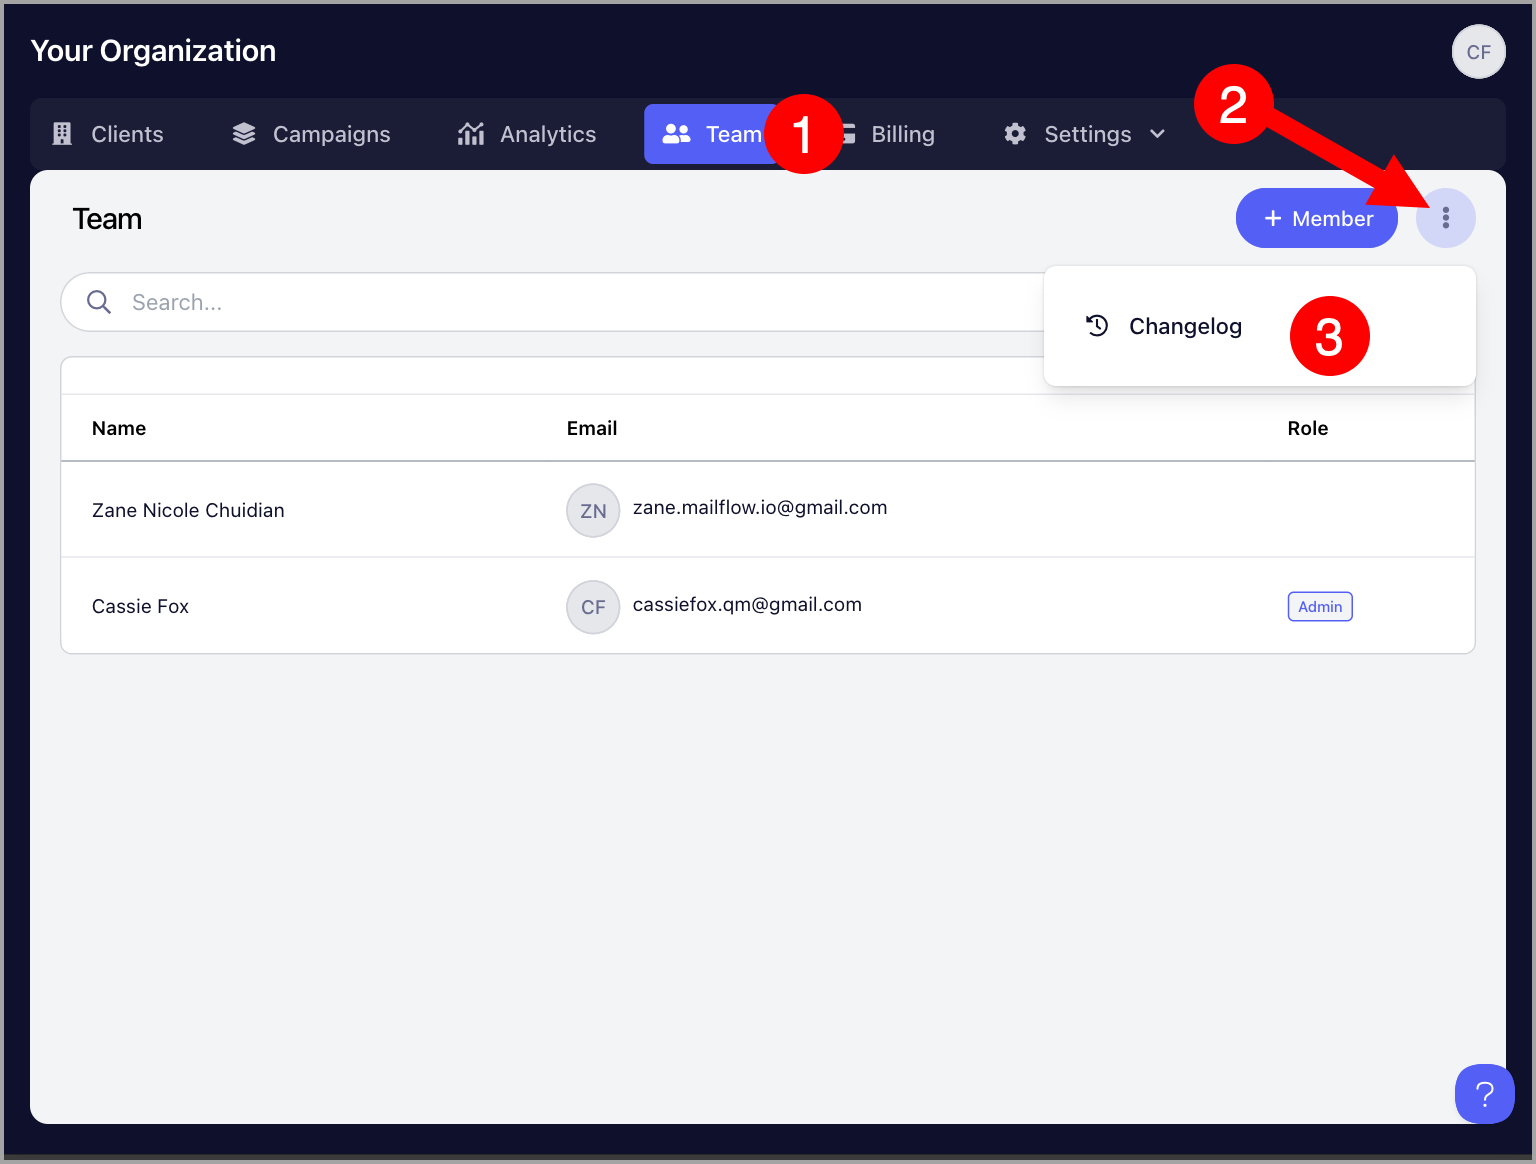Add a new team Member
Screen dimensions: 1536x1164
click(1317, 218)
